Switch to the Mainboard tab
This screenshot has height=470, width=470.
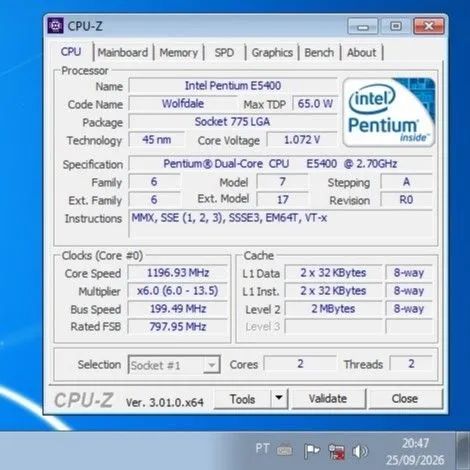tap(123, 52)
